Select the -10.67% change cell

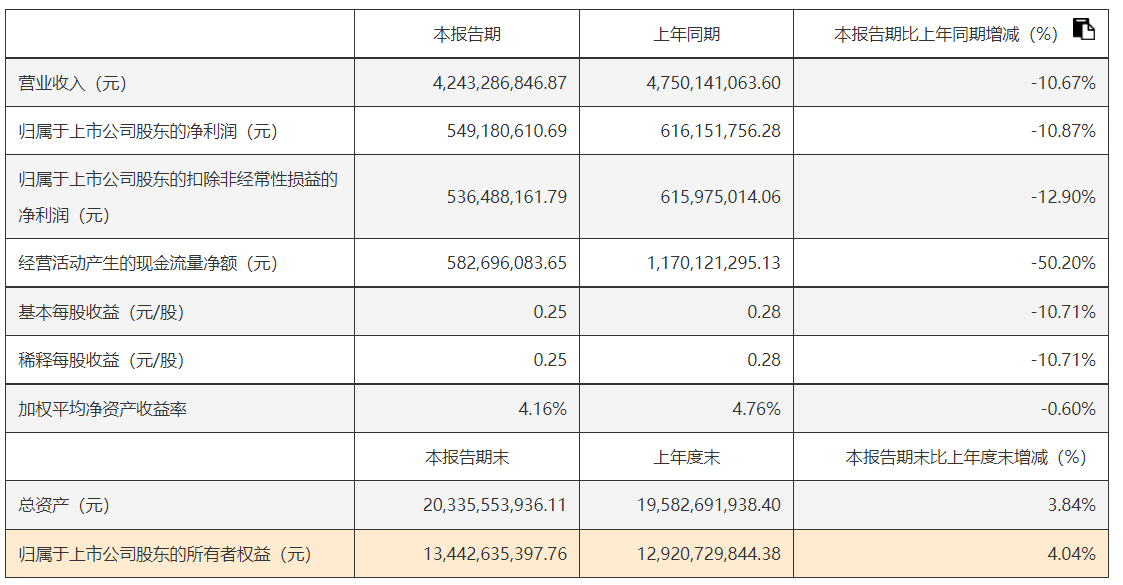click(1063, 83)
